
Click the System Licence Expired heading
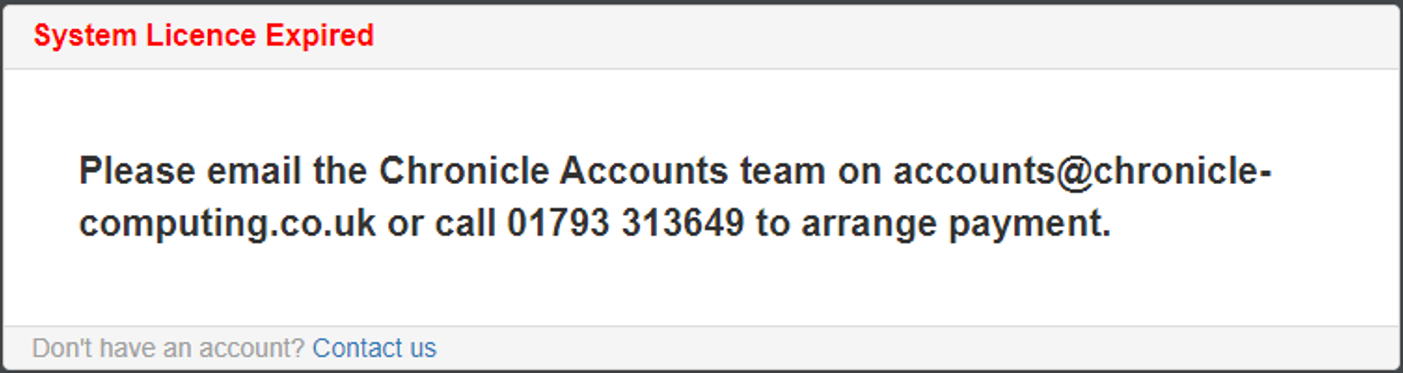point(204,36)
